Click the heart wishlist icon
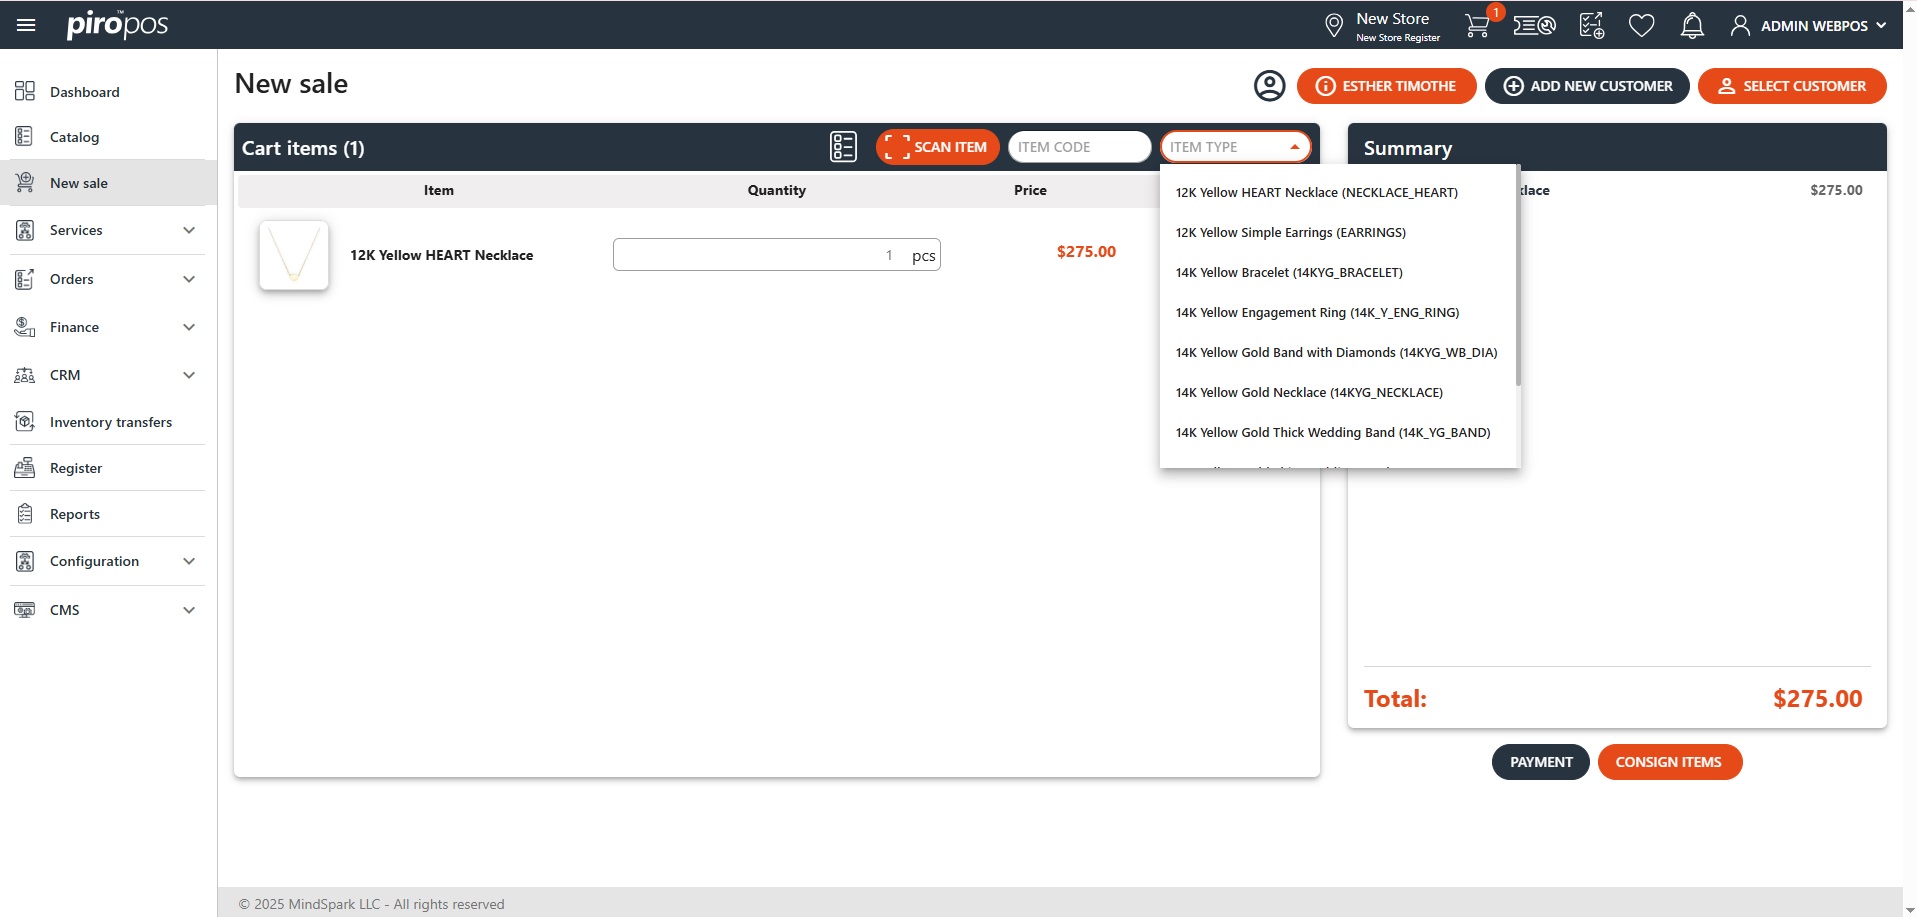This screenshot has height=917, width=1917. coord(1641,26)
